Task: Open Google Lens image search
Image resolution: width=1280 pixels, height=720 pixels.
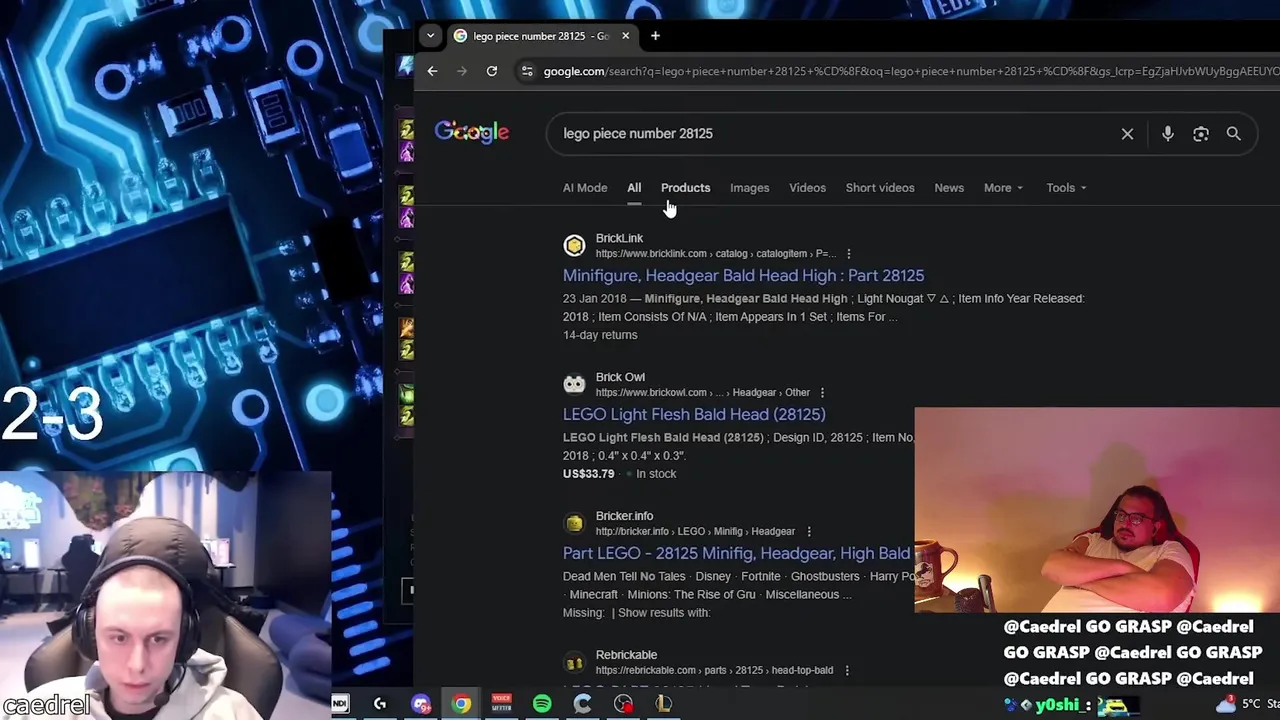Action: click(1201, 134)
